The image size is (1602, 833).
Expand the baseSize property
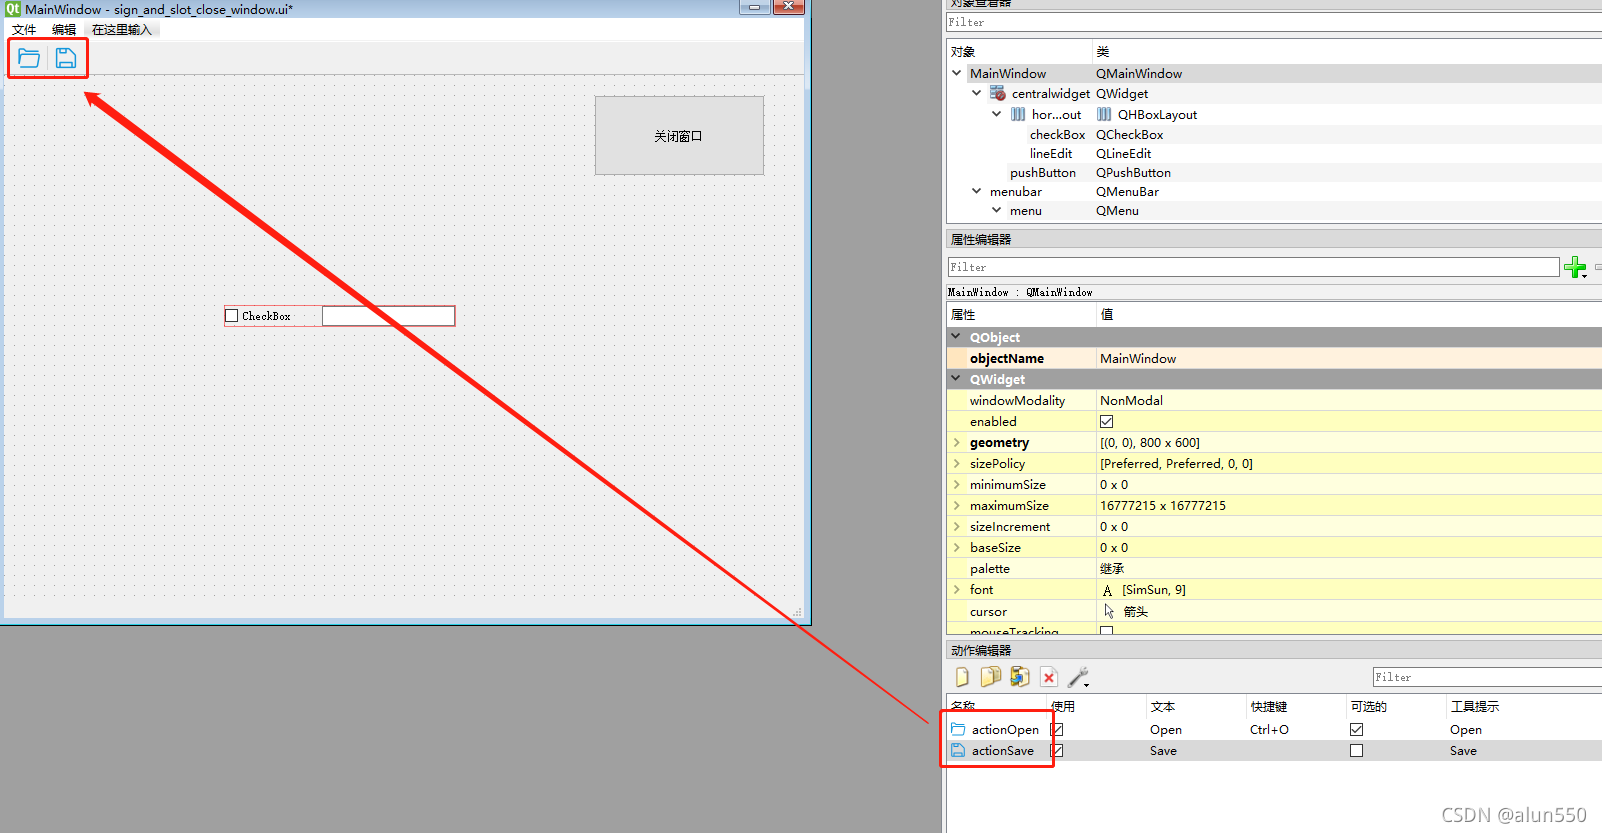coord(957,547)
